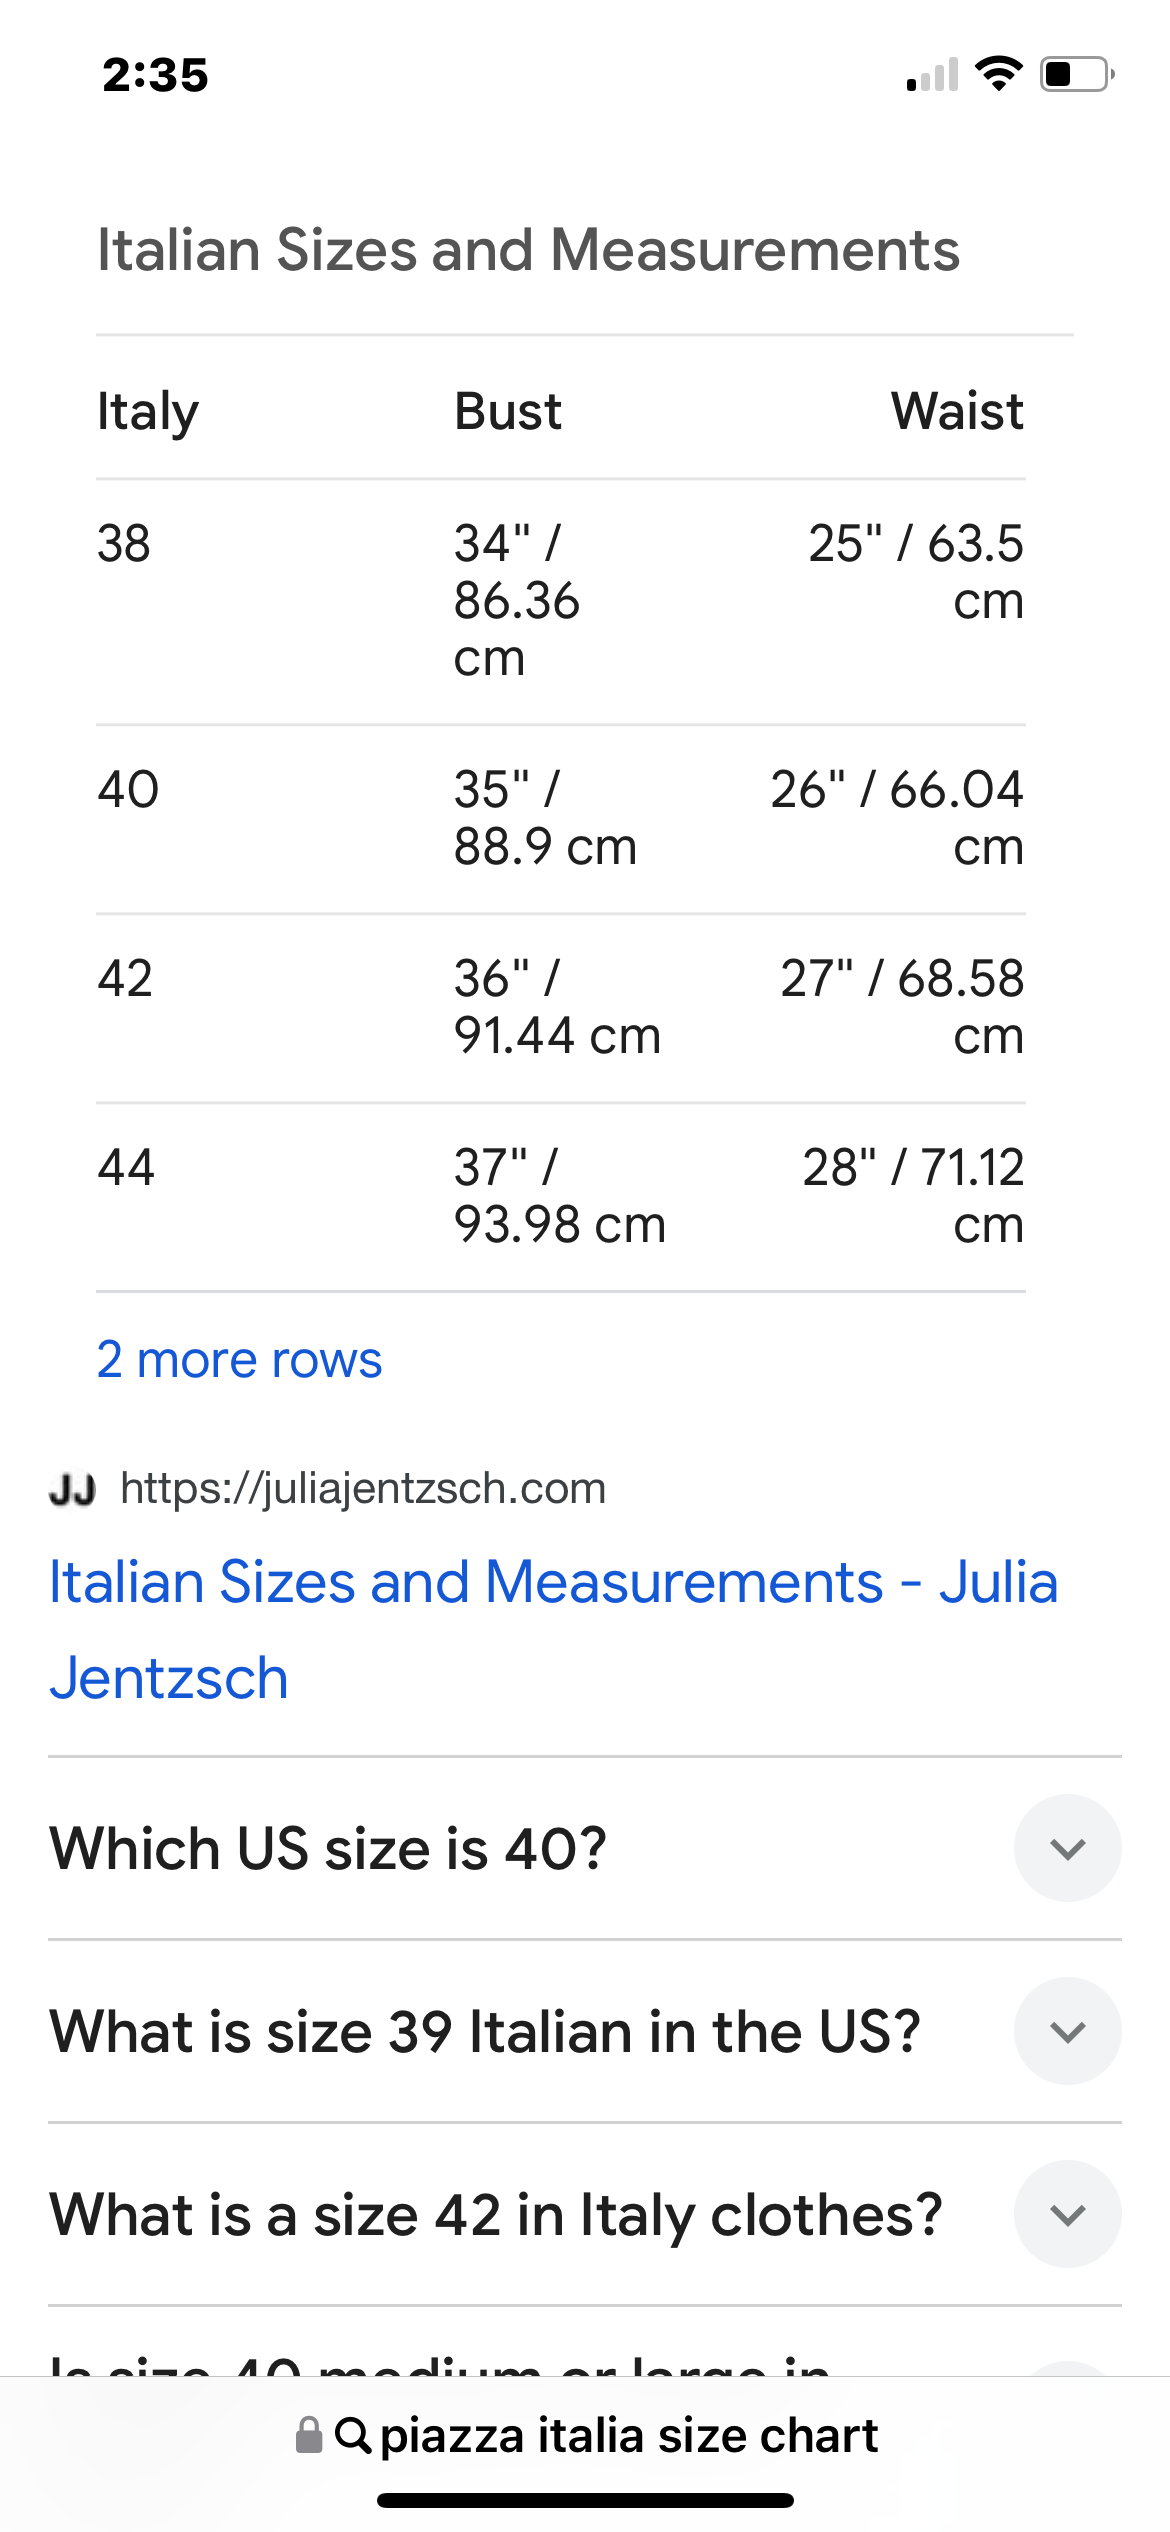
Task: Expand "Which US size is 40?" chevron
Action: [1067, 1848]
